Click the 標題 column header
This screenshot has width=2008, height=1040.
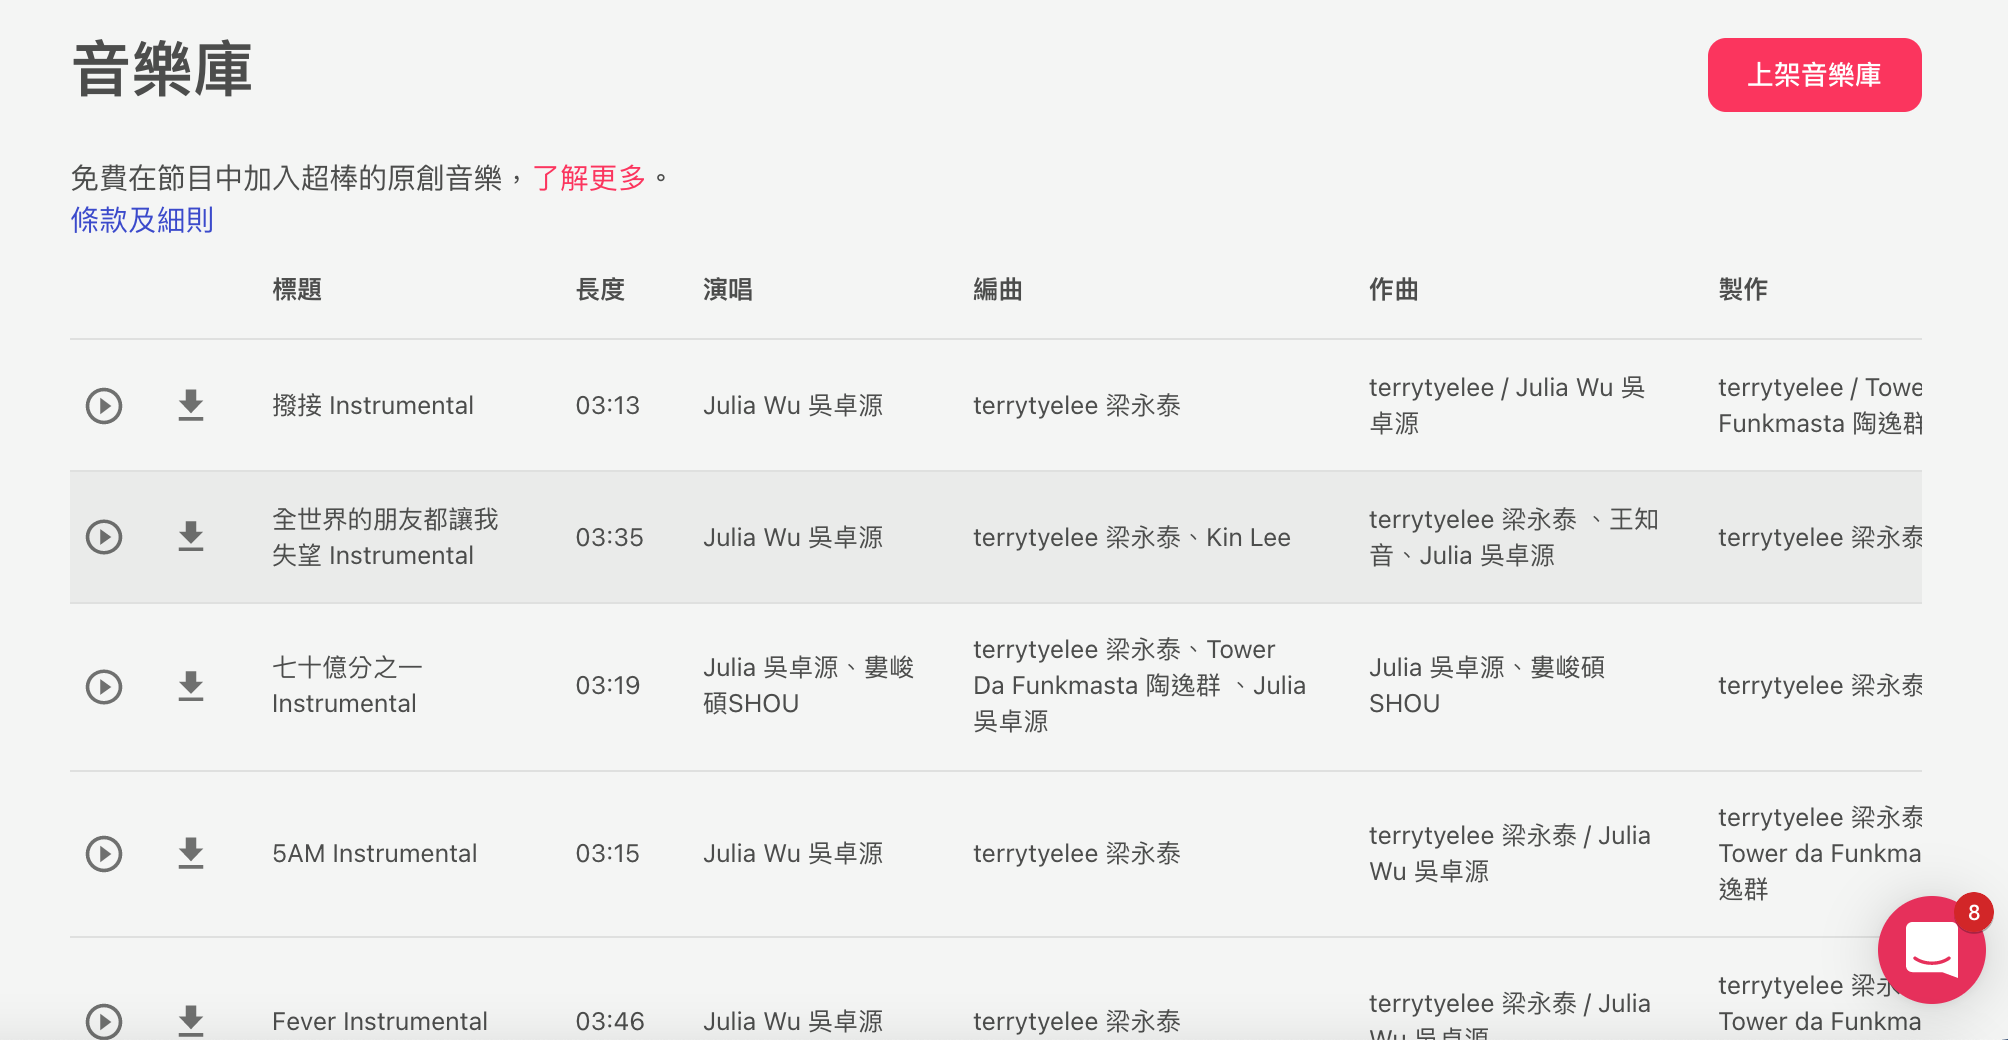pos(297,290)
